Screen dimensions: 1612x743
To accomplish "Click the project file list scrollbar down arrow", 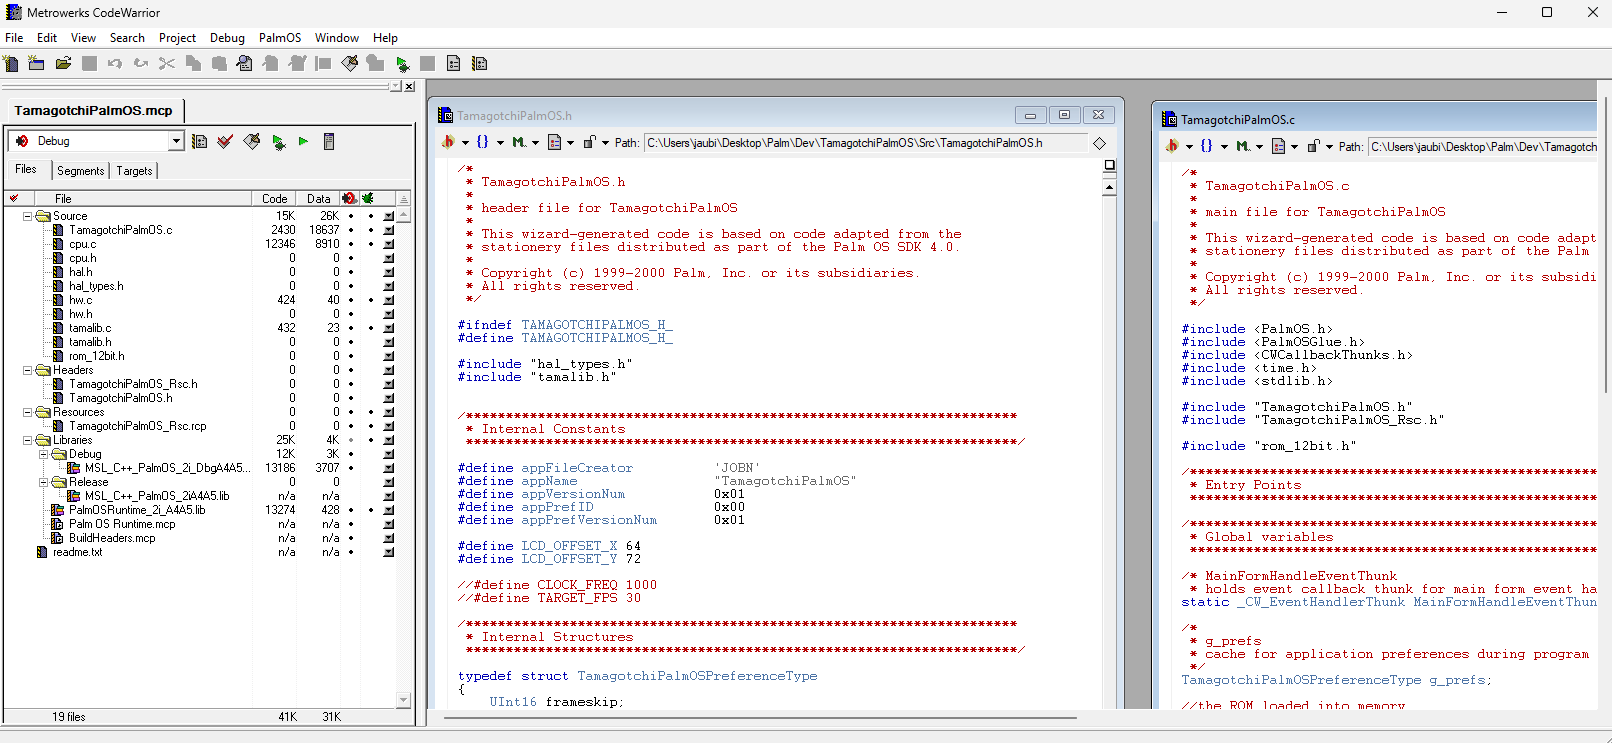I will [404, 700].
